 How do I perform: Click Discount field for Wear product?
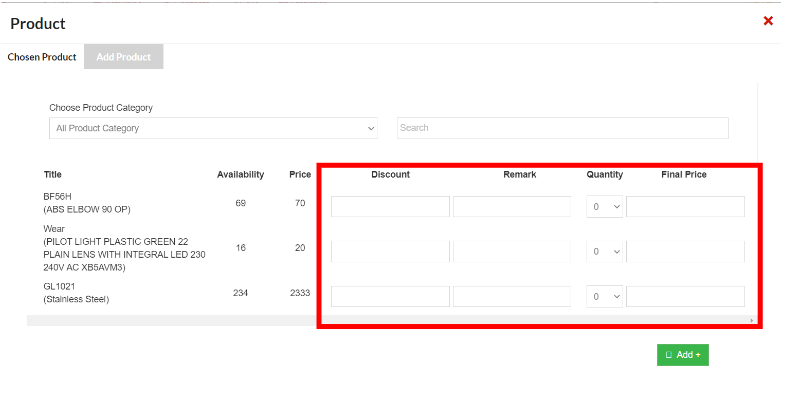(x=390, y=251)
